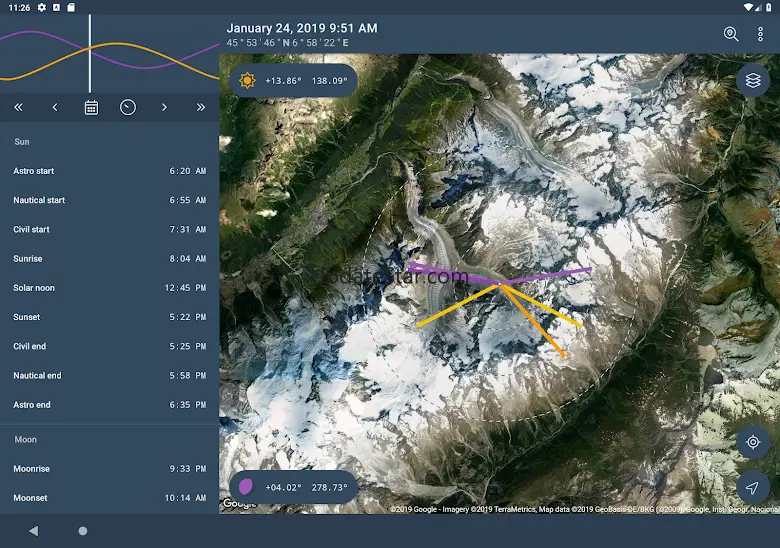Tap the battery status icon
Screen dimensions: 780x548
point(769,7)
